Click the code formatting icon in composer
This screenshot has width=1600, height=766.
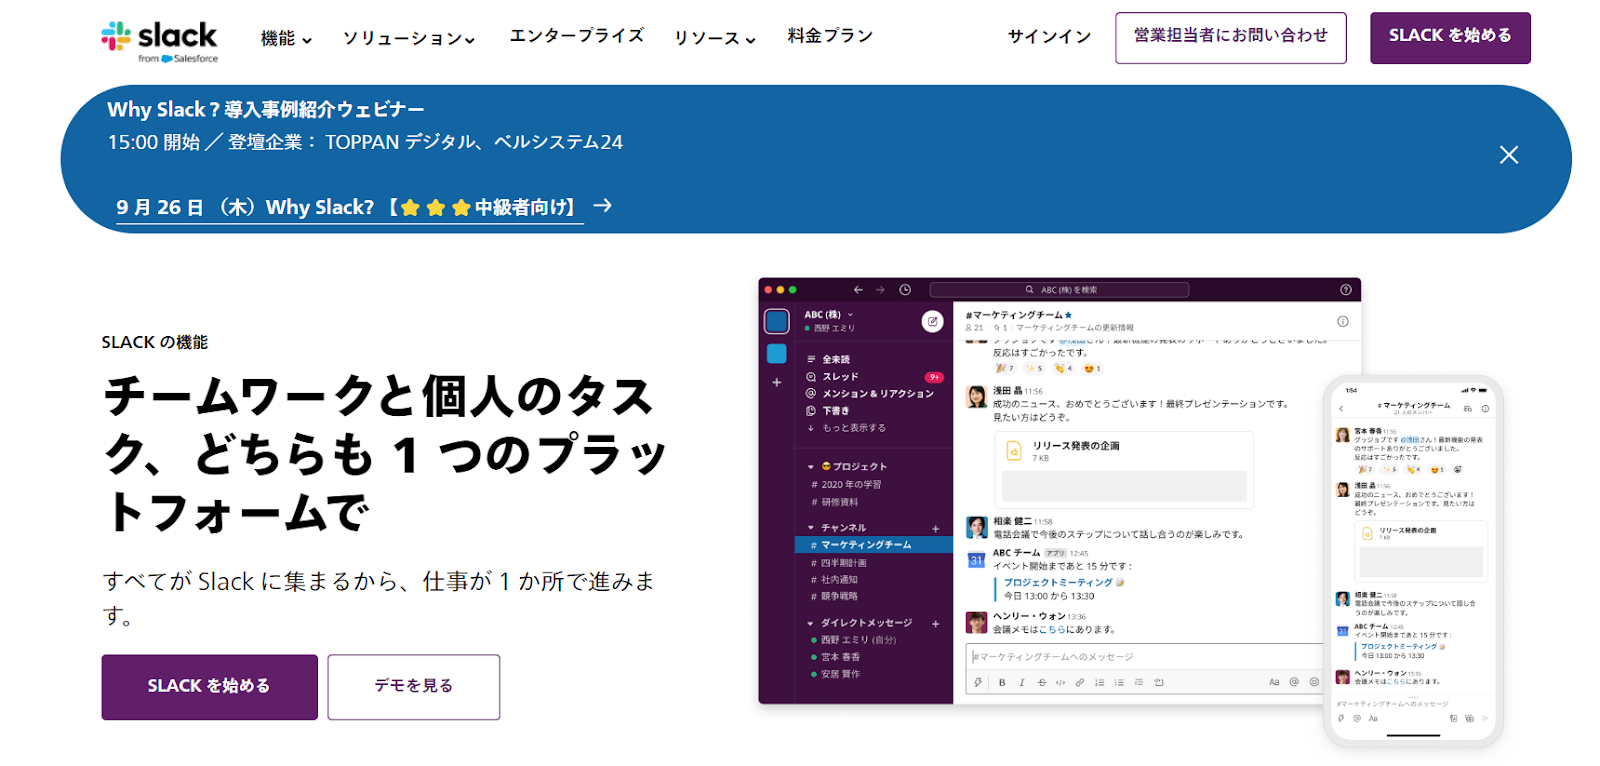point(1060,682)
